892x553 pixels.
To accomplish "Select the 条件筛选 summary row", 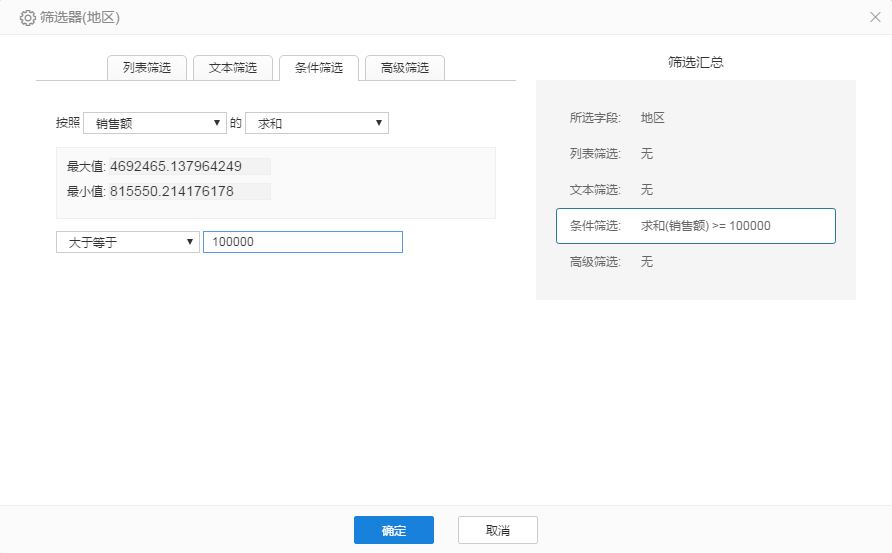I will pyautogui.click(x=695, y=226).
